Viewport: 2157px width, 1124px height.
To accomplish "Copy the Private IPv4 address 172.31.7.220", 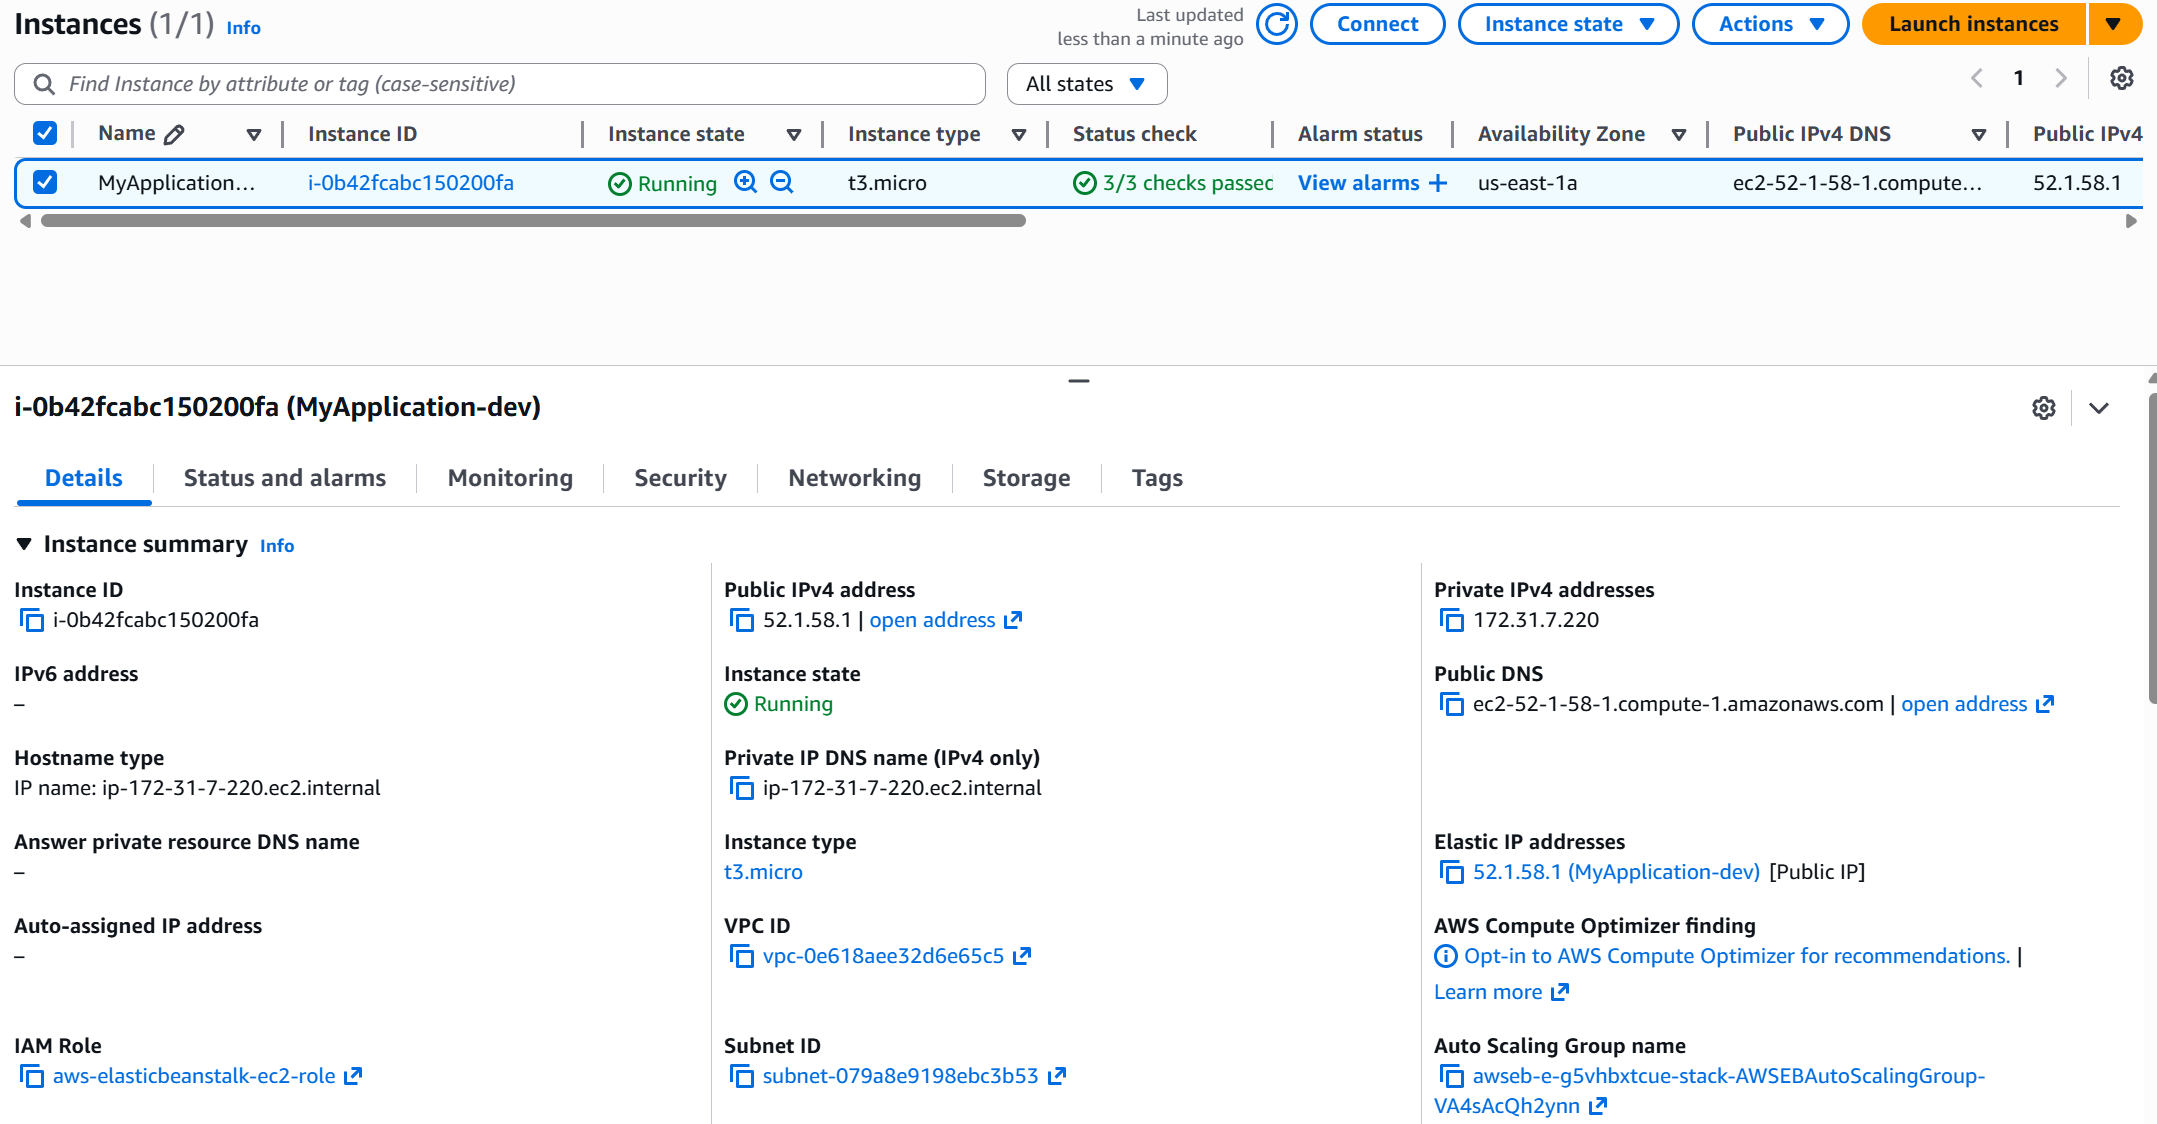I will click(x=1451, y=620).
